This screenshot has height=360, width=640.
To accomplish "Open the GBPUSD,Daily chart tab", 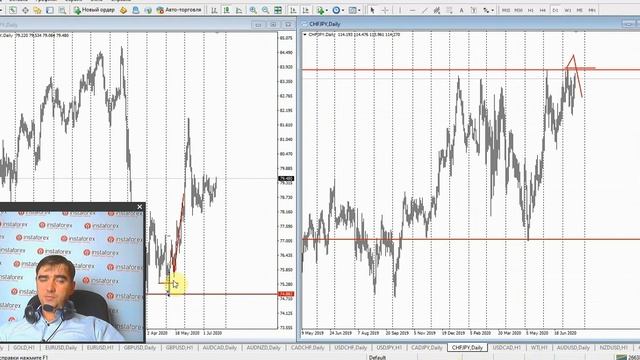I will pyautogui.click(x=140, y=348).
